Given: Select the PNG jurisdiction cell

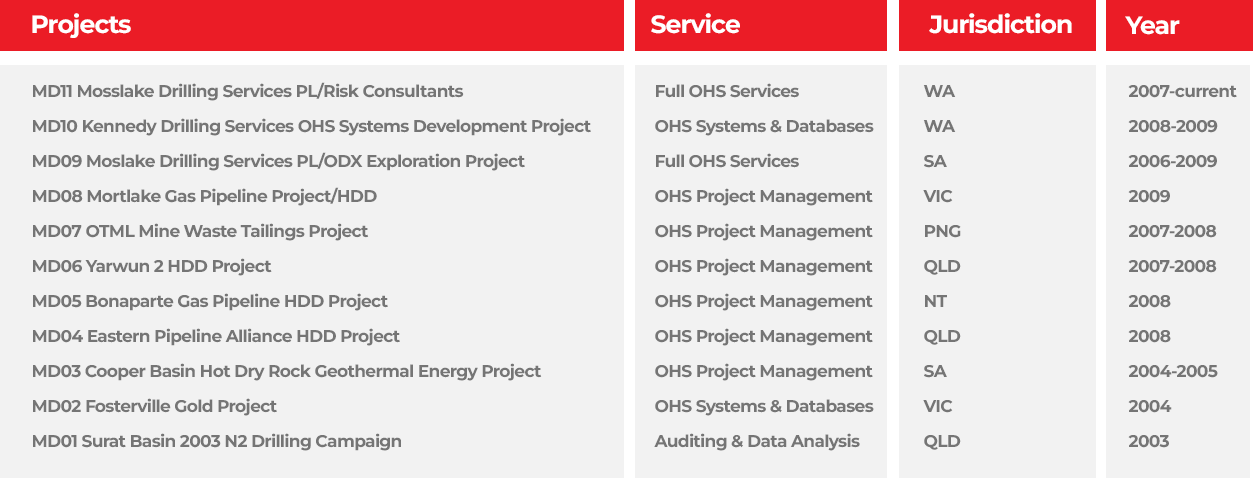Looking at the screenshot, I should (x=942, y=231).
